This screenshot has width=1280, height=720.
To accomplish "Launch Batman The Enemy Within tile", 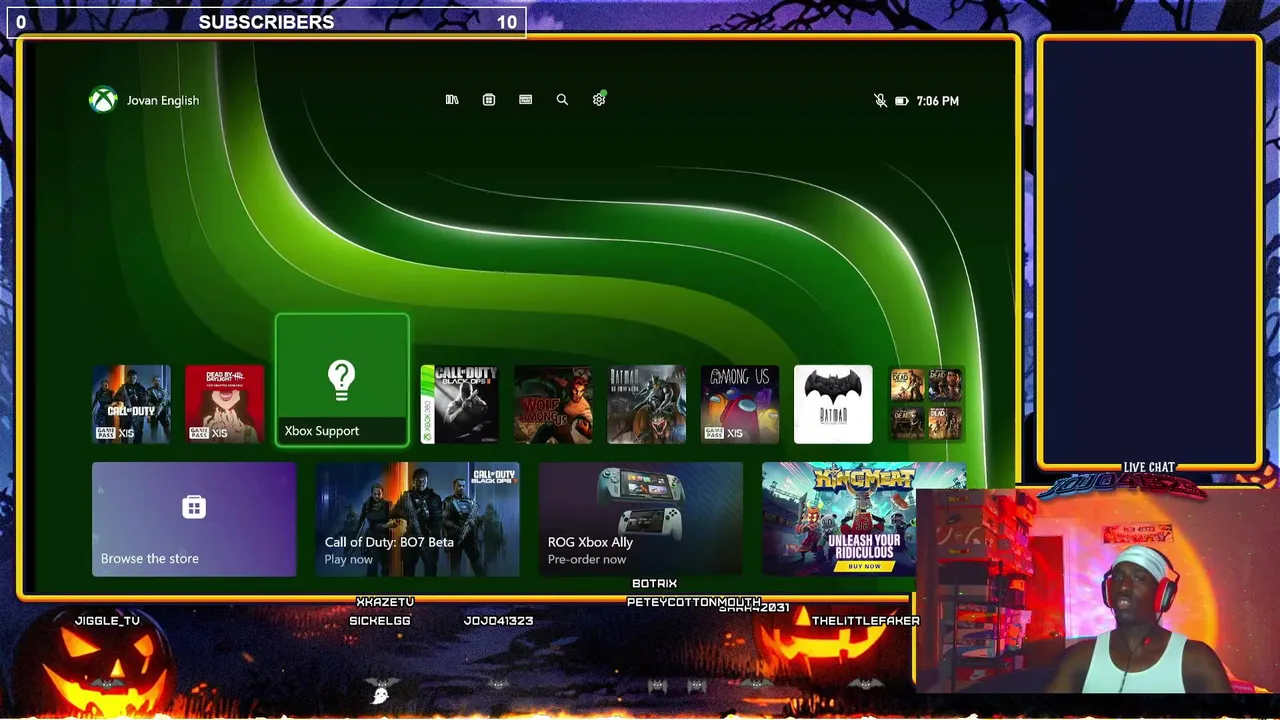I will point(647,404).
